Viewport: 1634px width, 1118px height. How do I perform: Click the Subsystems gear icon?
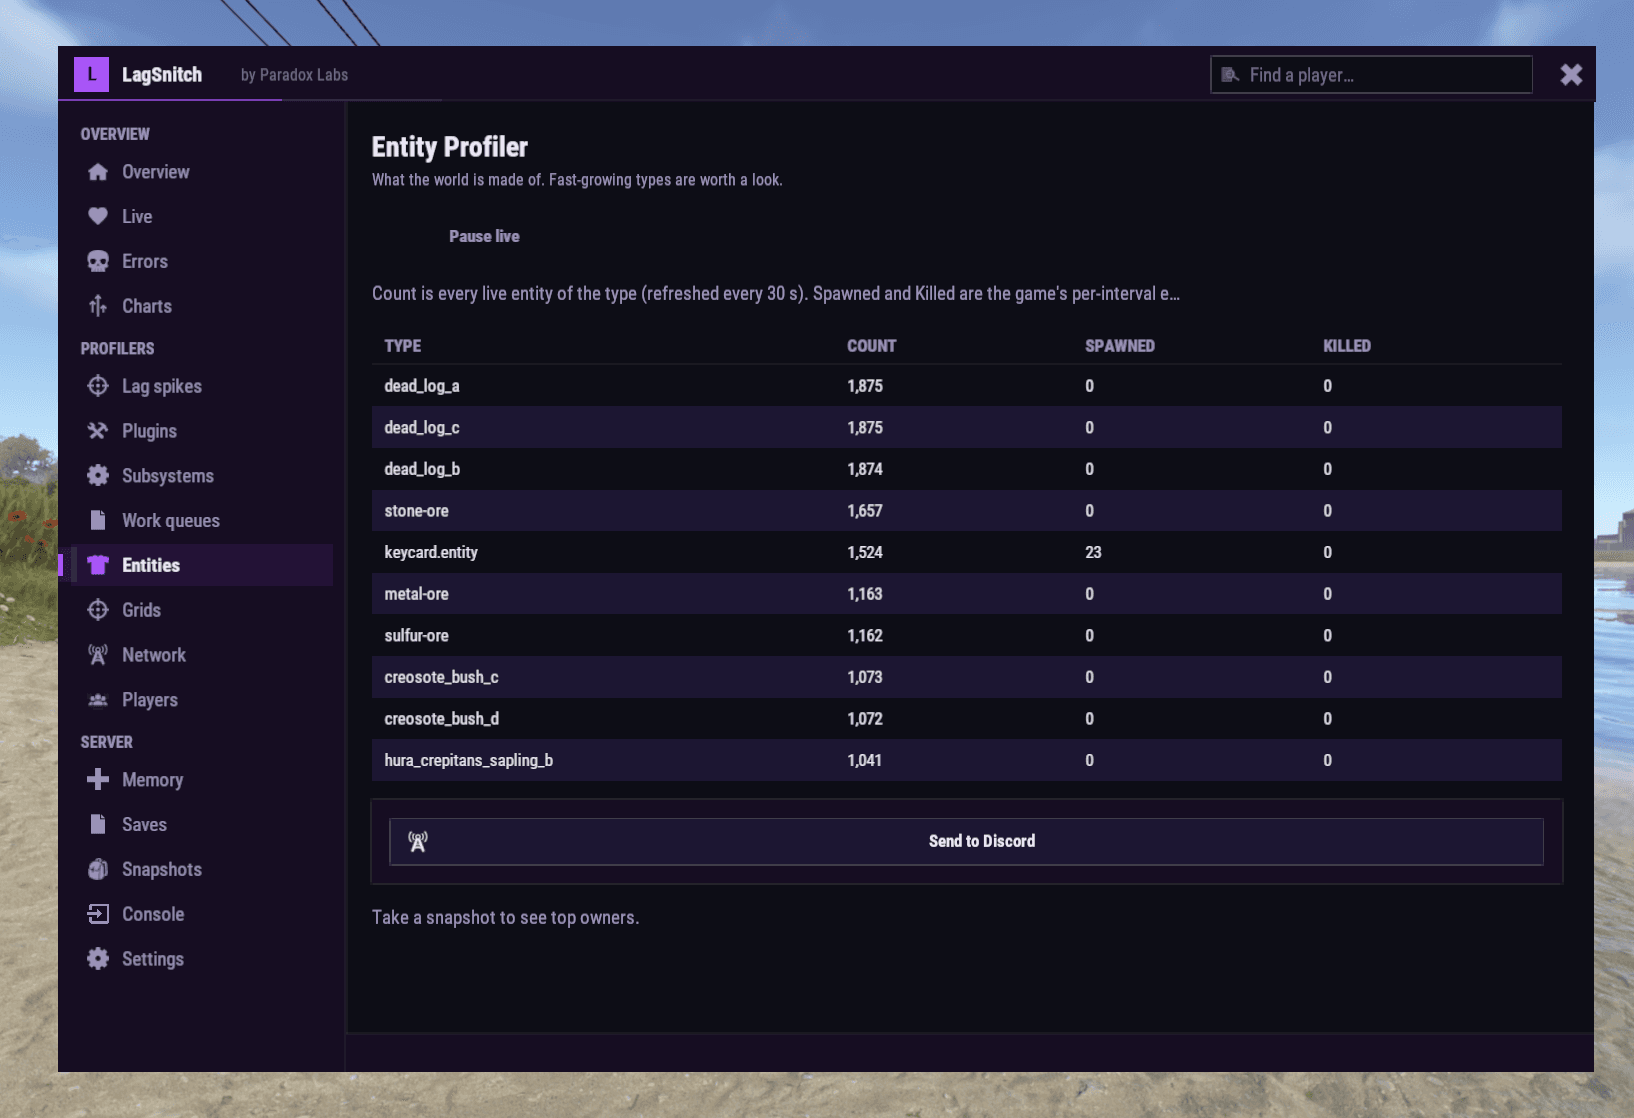[98, 476]
